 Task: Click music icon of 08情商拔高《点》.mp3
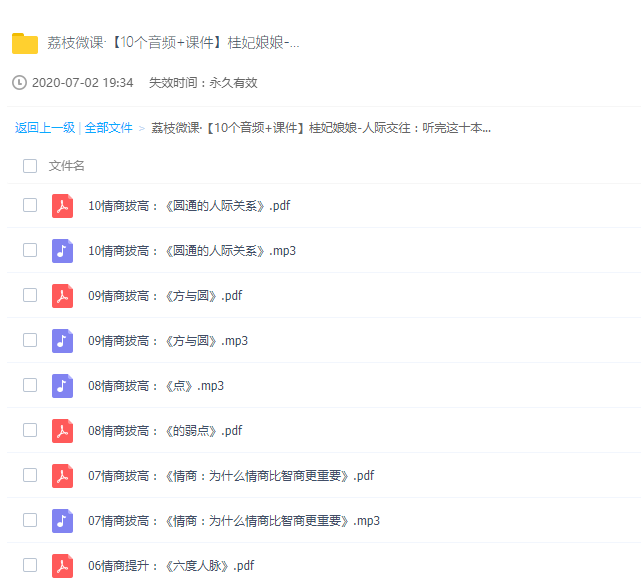[63, 385]
